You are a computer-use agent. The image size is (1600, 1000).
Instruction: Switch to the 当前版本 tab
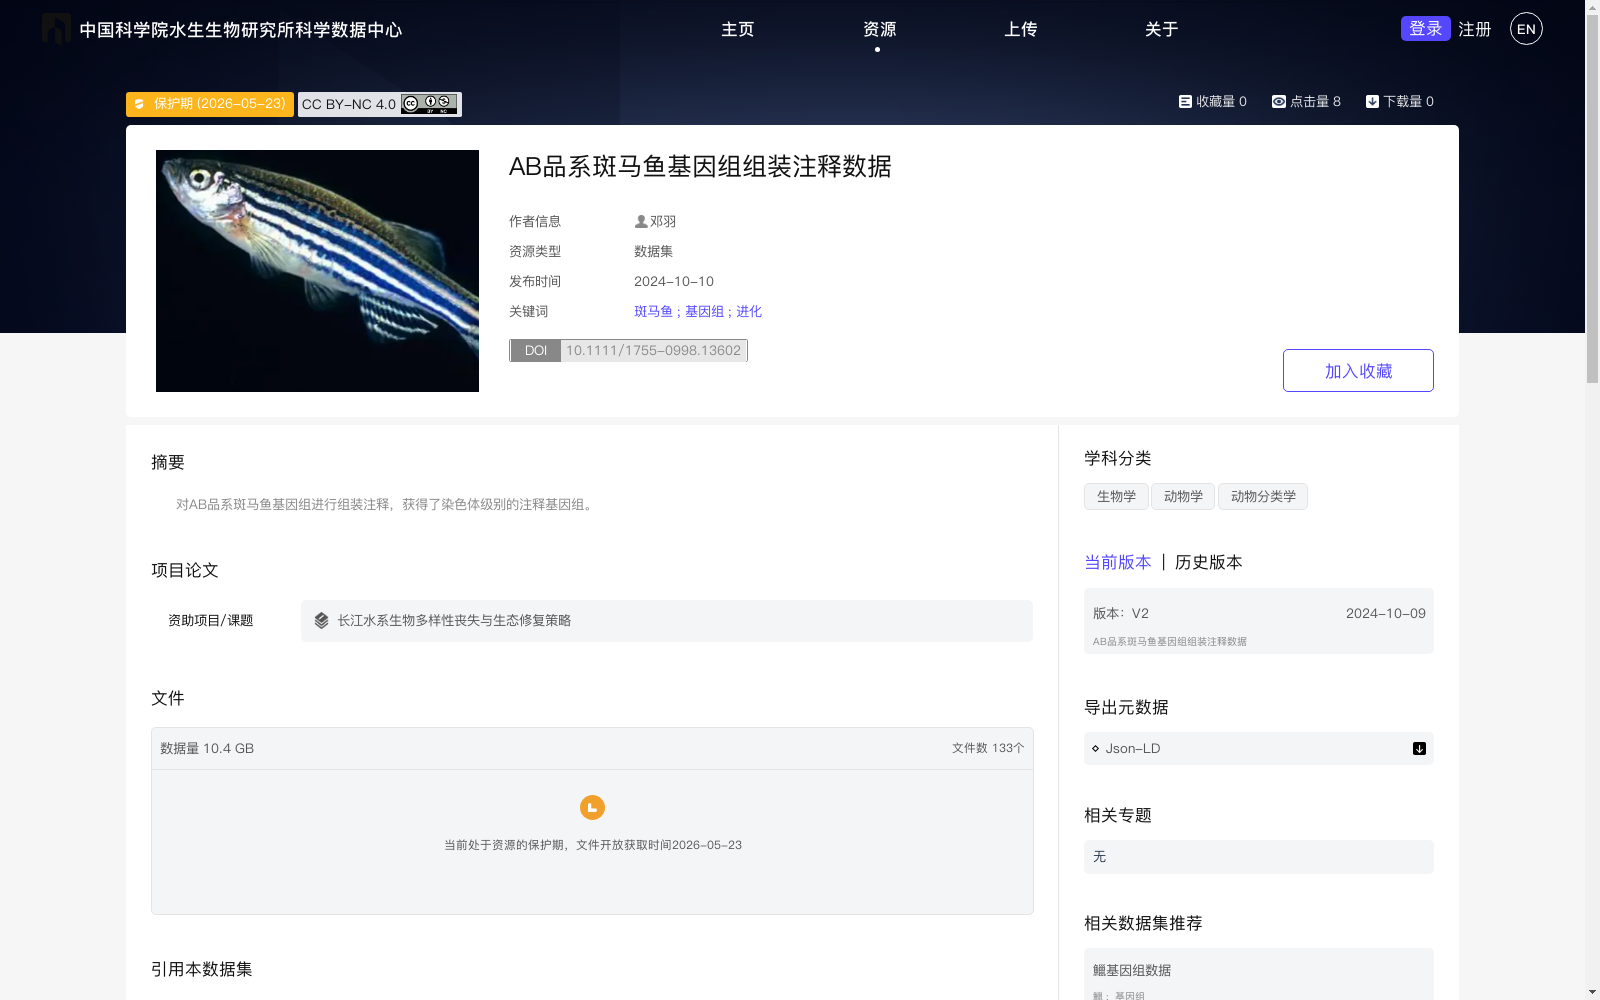(1118, 563)
